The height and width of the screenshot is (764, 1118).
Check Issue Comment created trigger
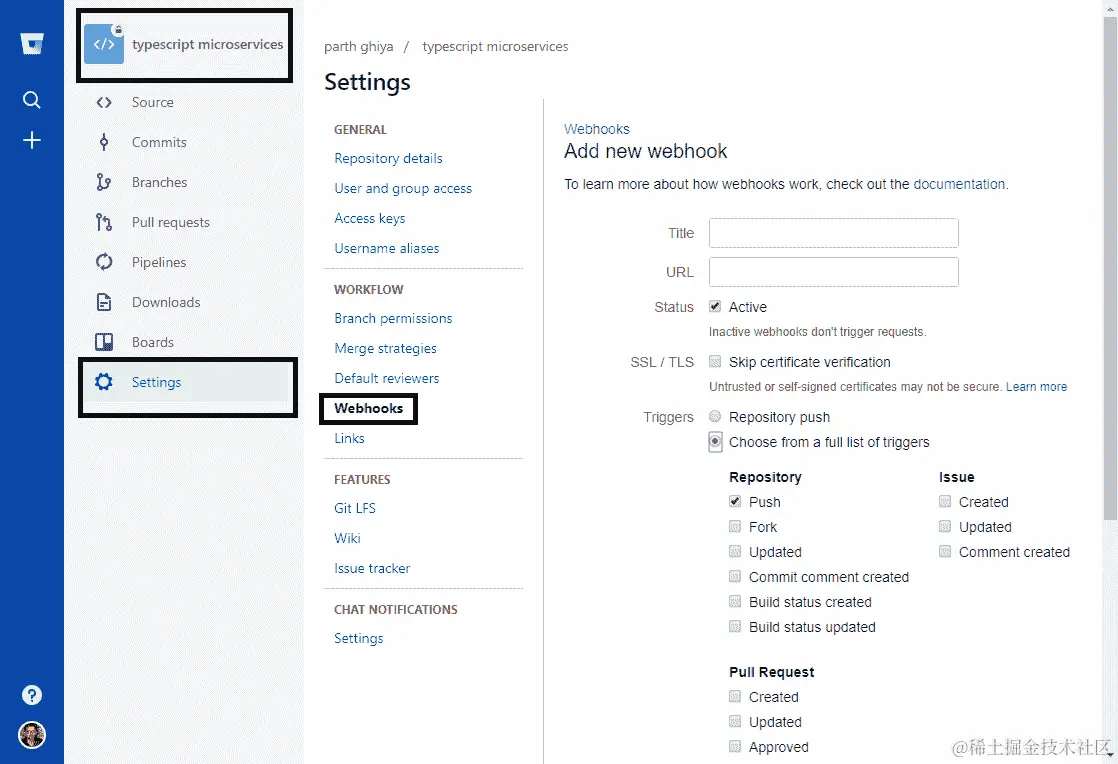pos(945,551)
